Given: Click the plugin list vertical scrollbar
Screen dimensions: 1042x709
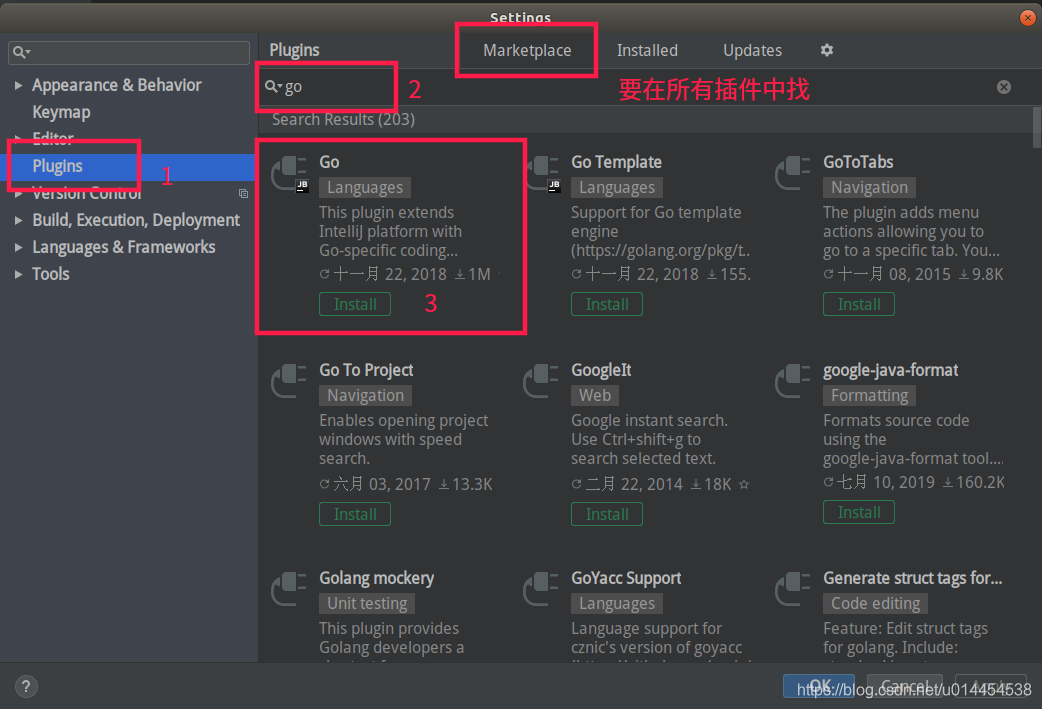Looking at the screenshot, I should tap(1037, 128).
